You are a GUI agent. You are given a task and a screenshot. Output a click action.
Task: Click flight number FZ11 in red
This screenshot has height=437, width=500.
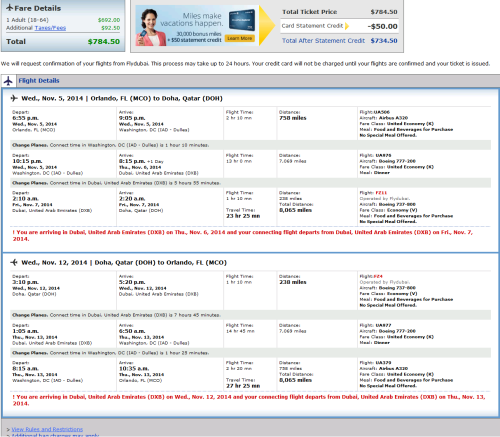click(381, 193)
